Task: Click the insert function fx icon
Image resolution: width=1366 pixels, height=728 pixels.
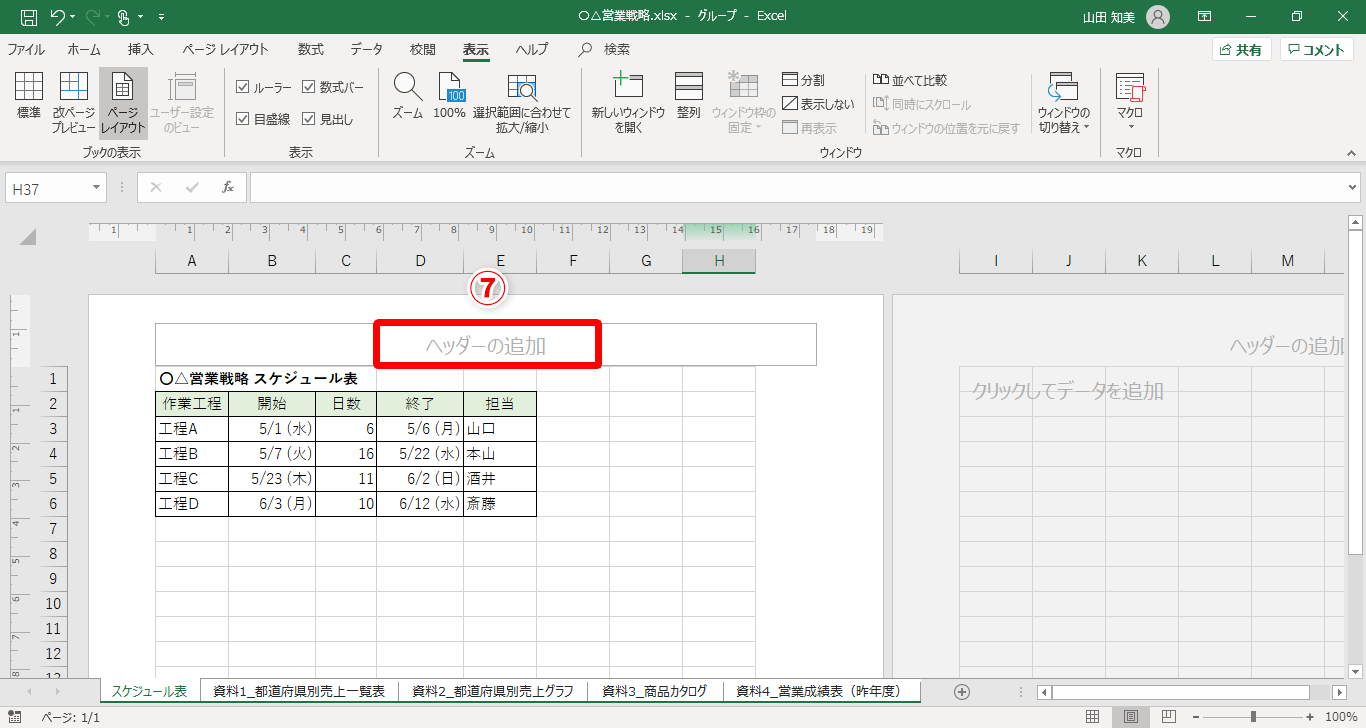Action: pyautogui.click(x=228, y=187)
